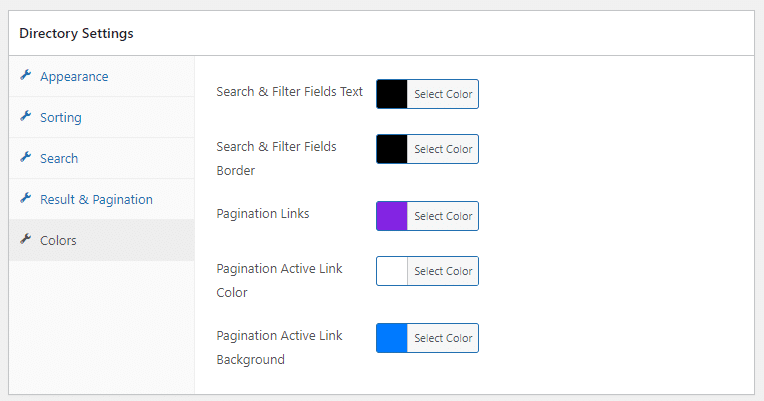Viewport: 764px width, 401px height.
Task: Click the purple Pagination Links swatch
Action: click(392, 216)
